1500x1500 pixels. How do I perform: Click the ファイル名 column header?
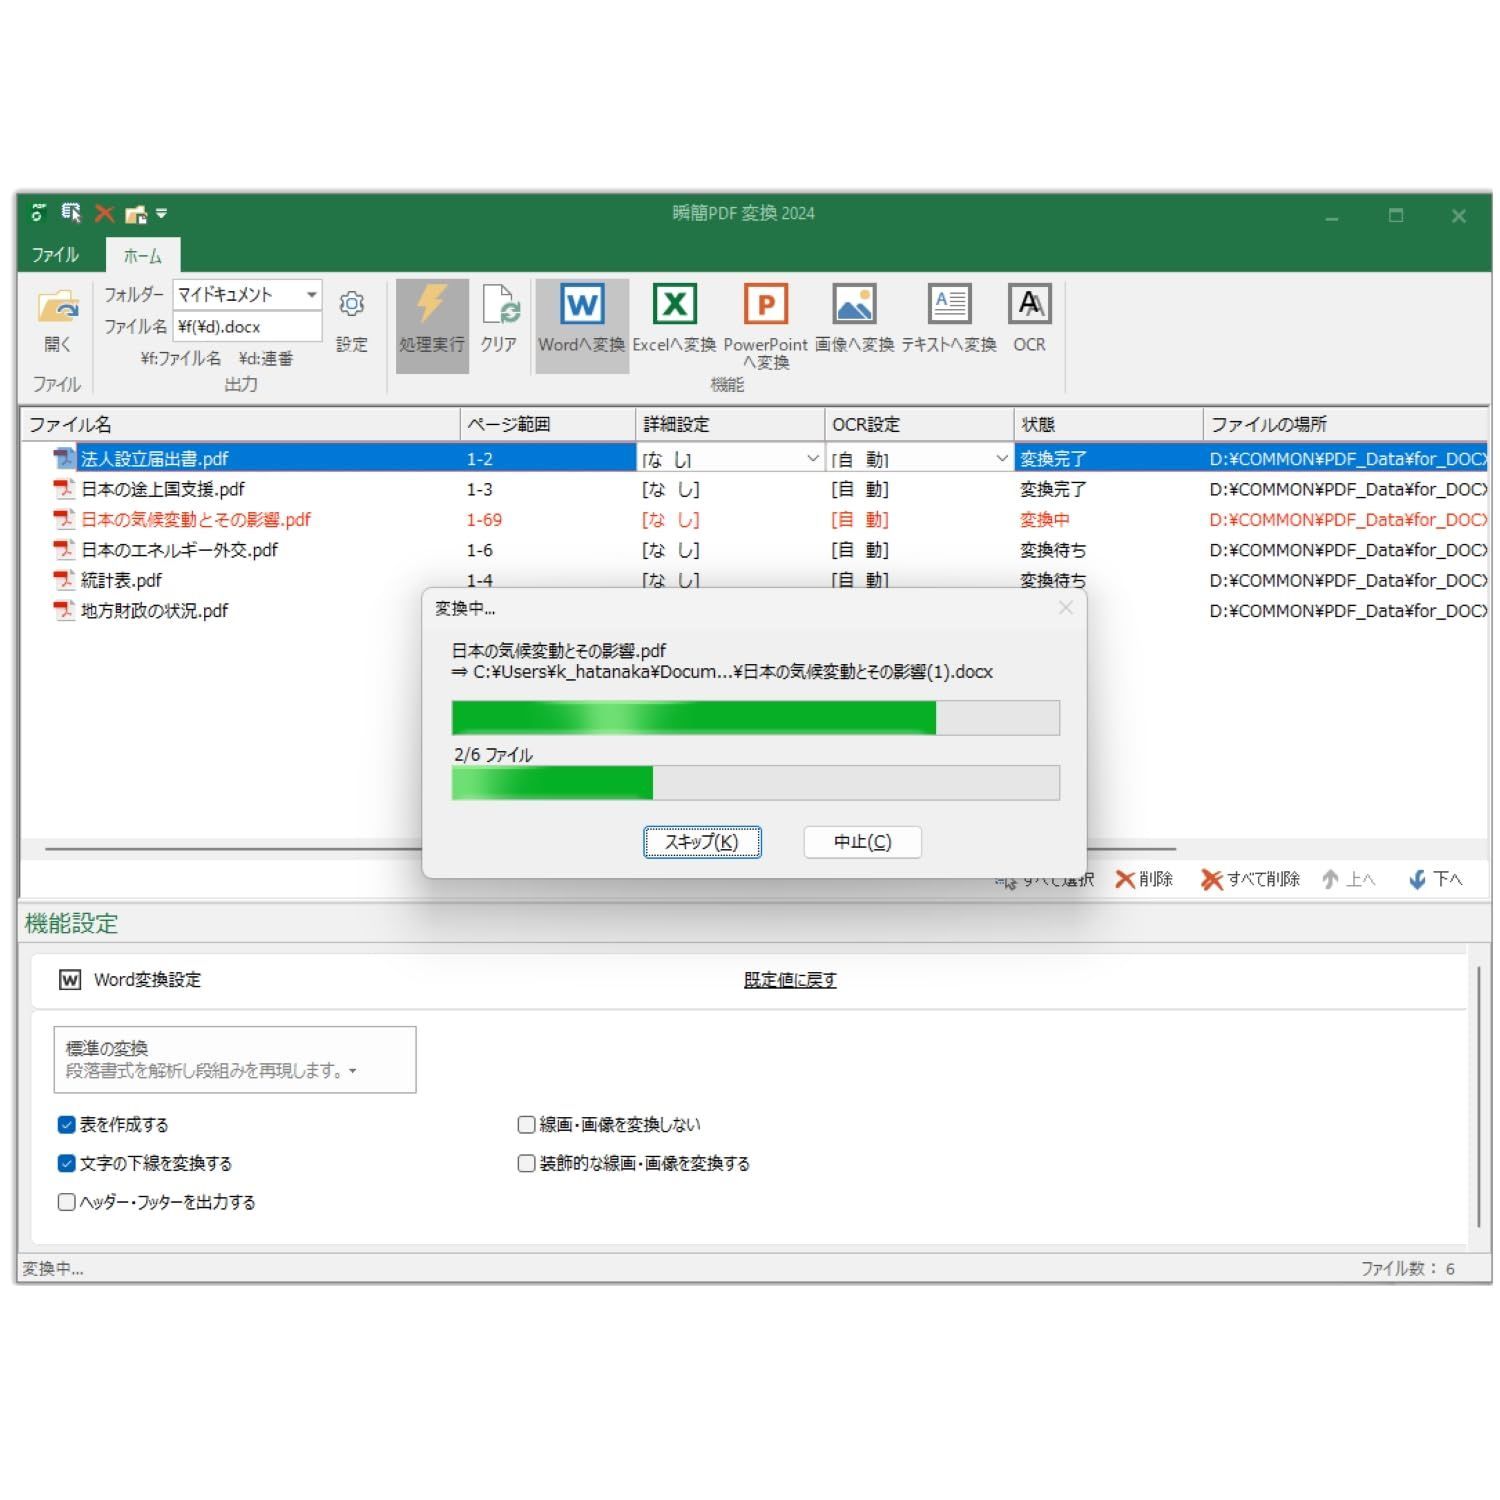click(x=241, y=424)
